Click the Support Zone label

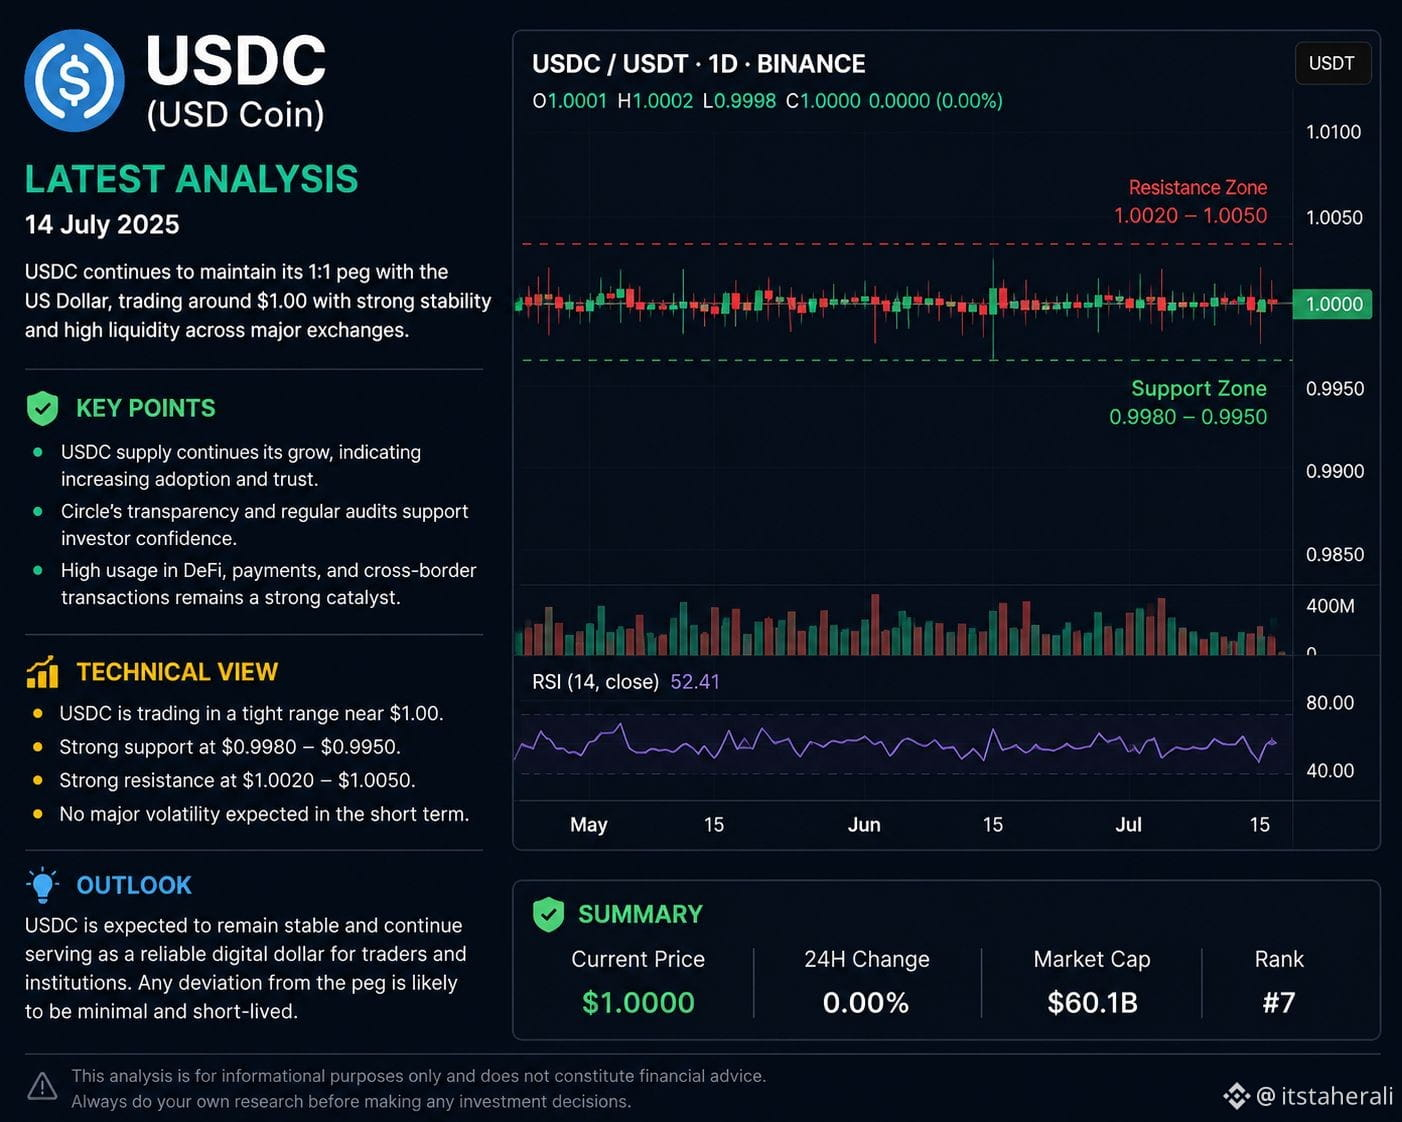point(1199,388)
